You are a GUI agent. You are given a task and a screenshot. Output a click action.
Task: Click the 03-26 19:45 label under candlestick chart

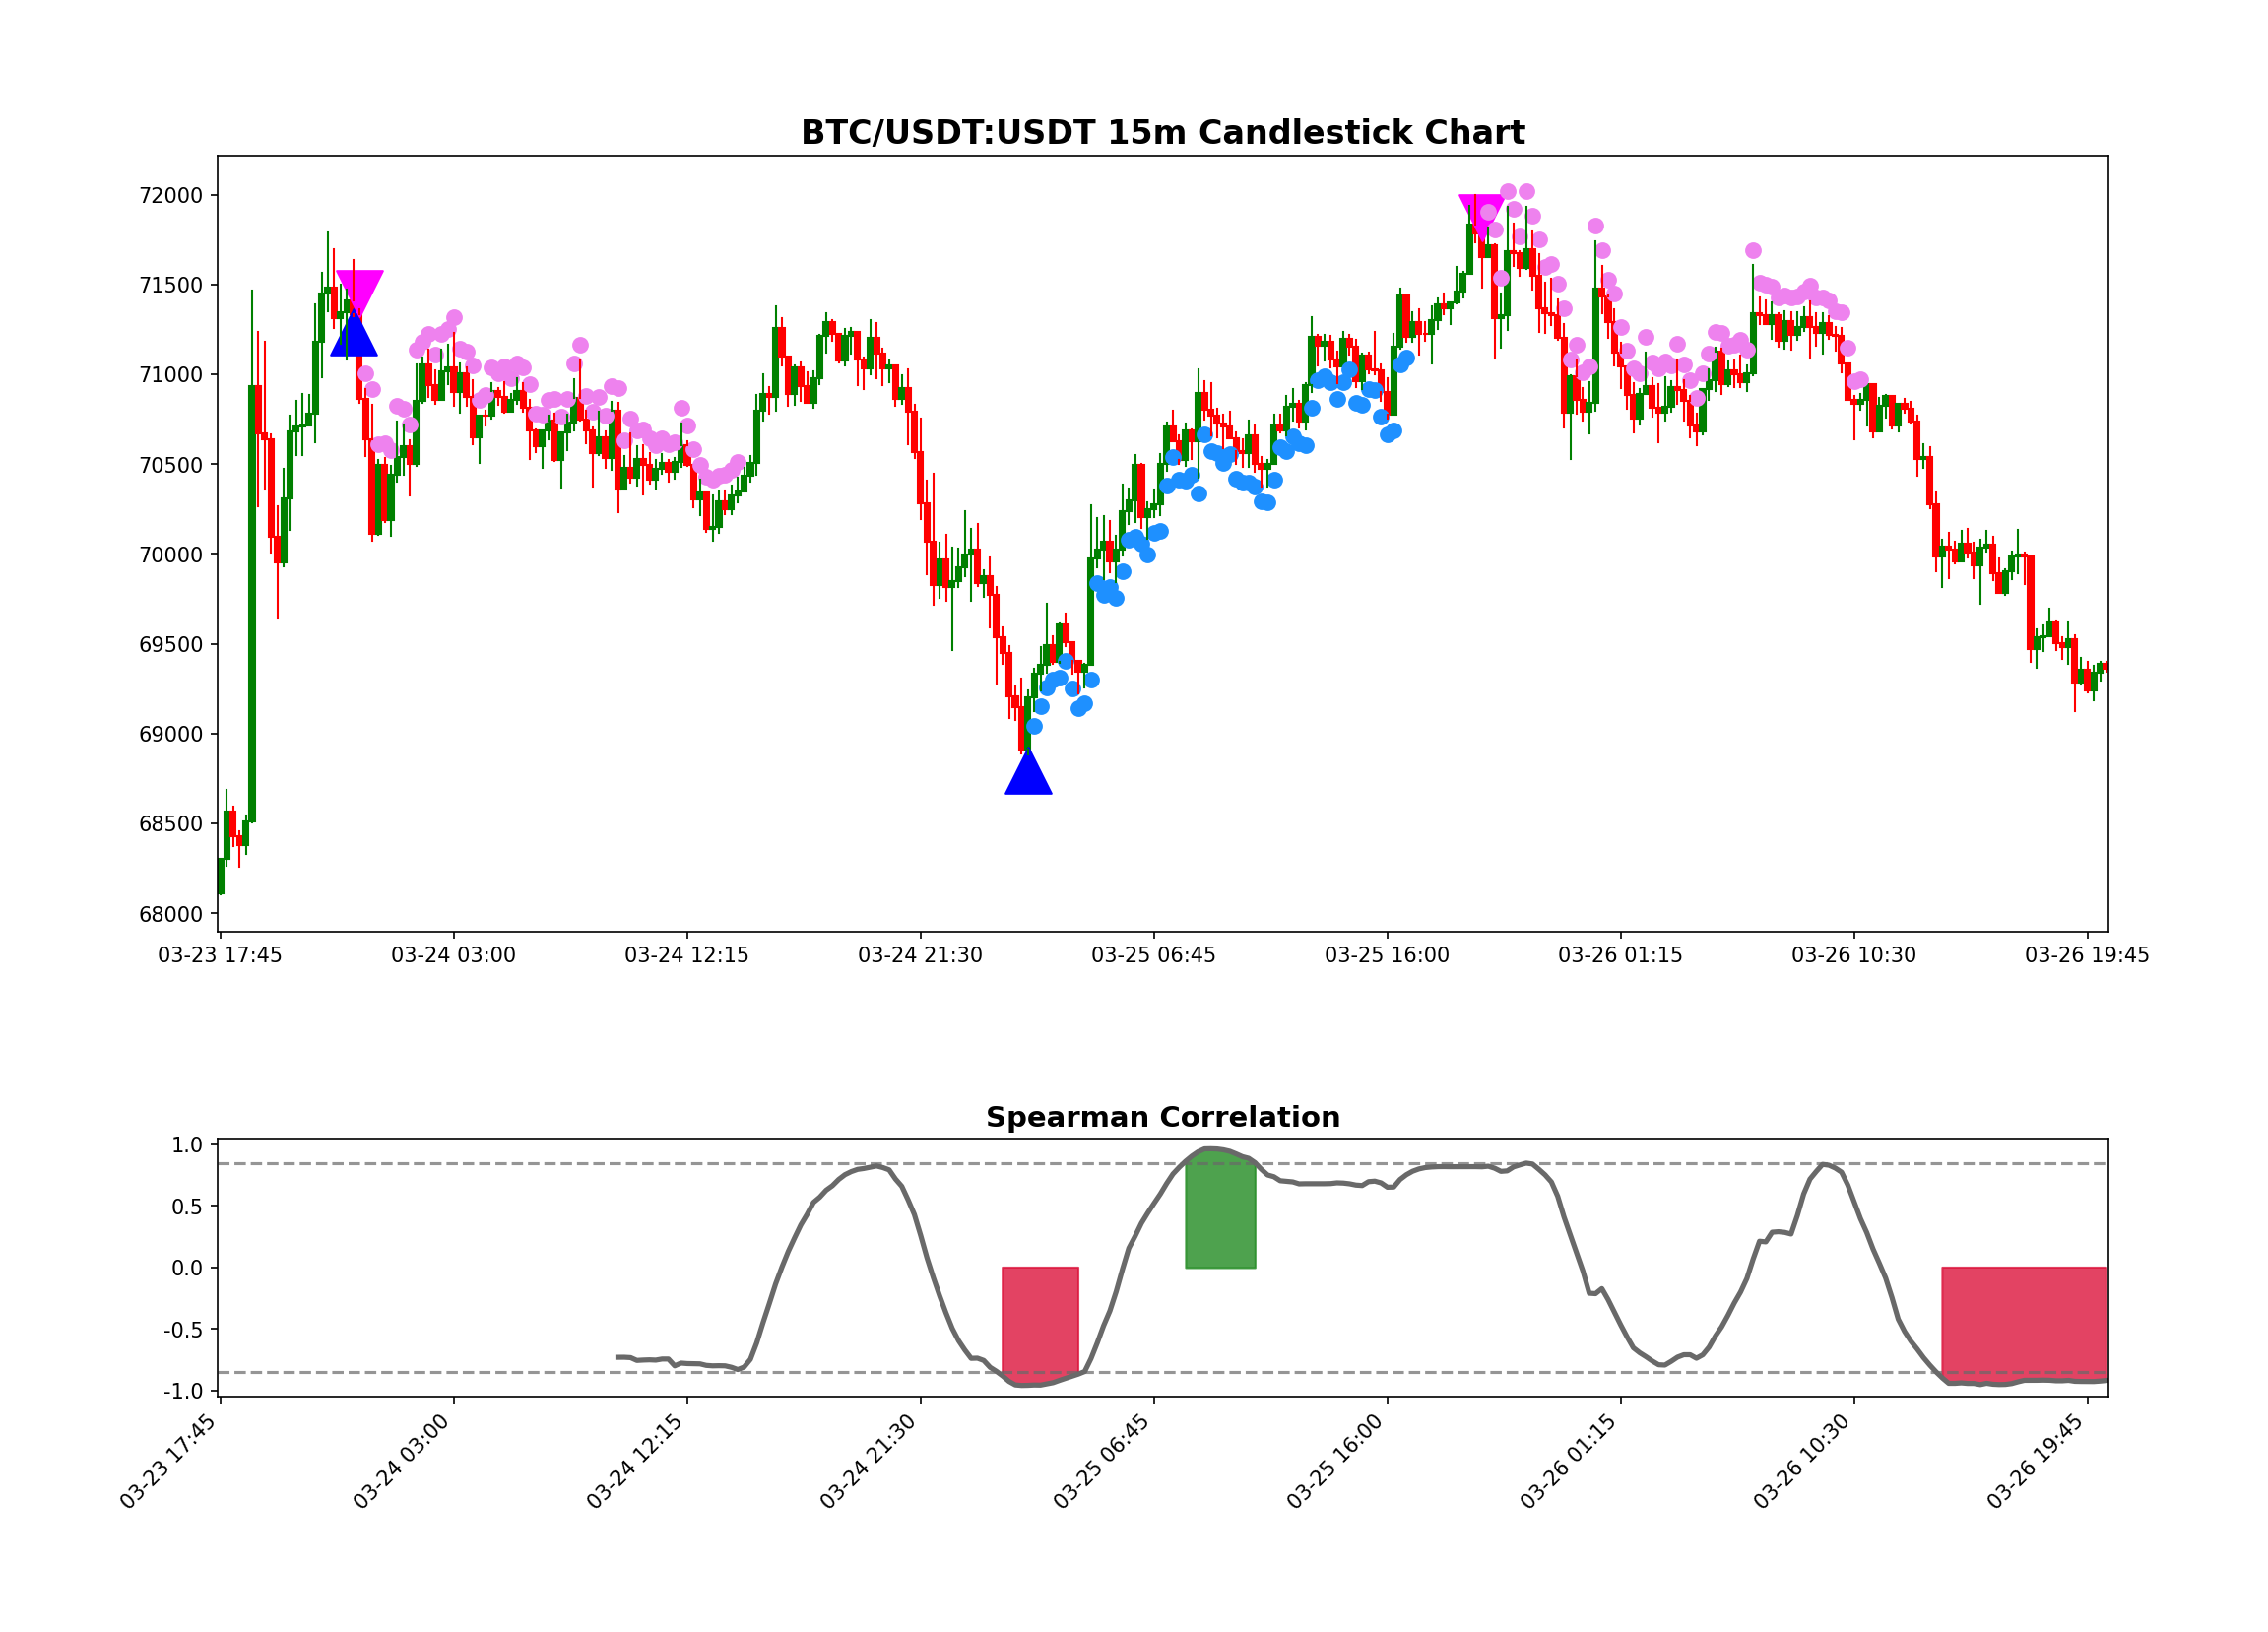coord(2086,956)
